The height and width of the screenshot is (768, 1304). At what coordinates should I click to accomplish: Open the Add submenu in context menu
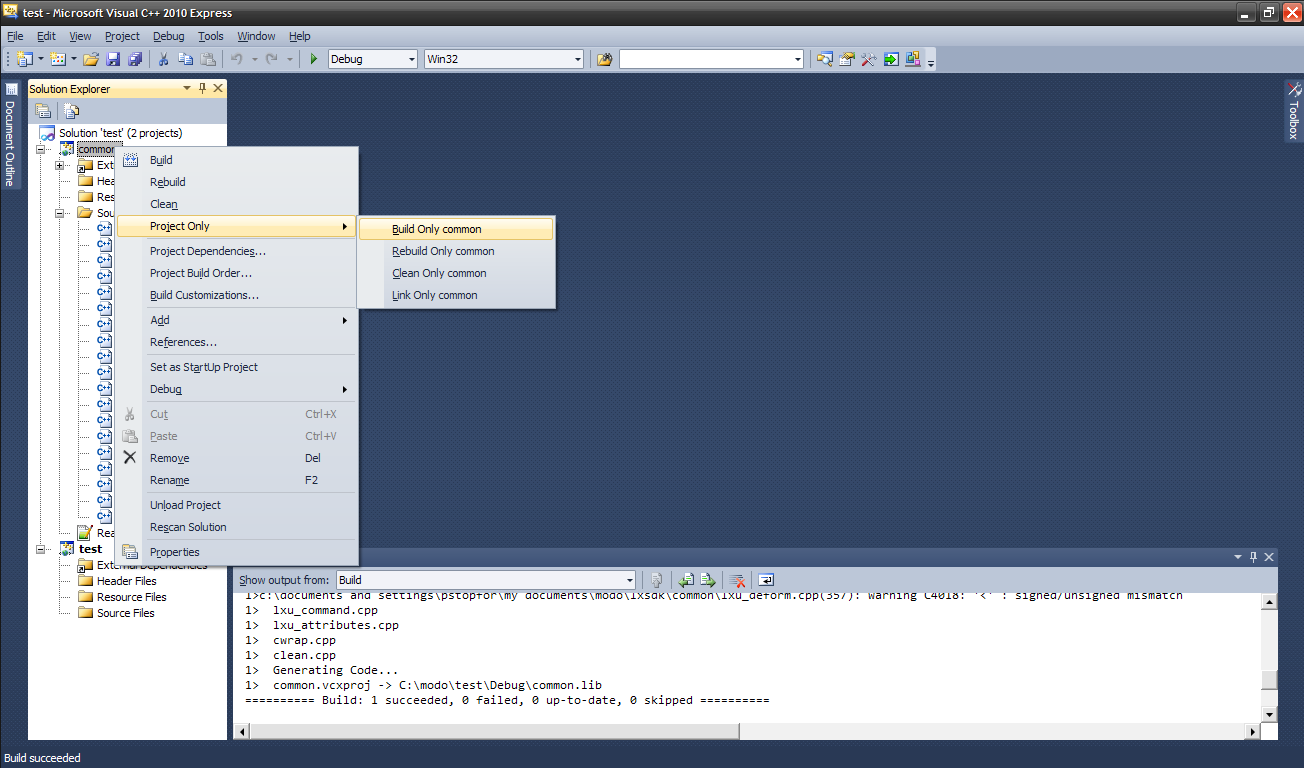(237, 320)
